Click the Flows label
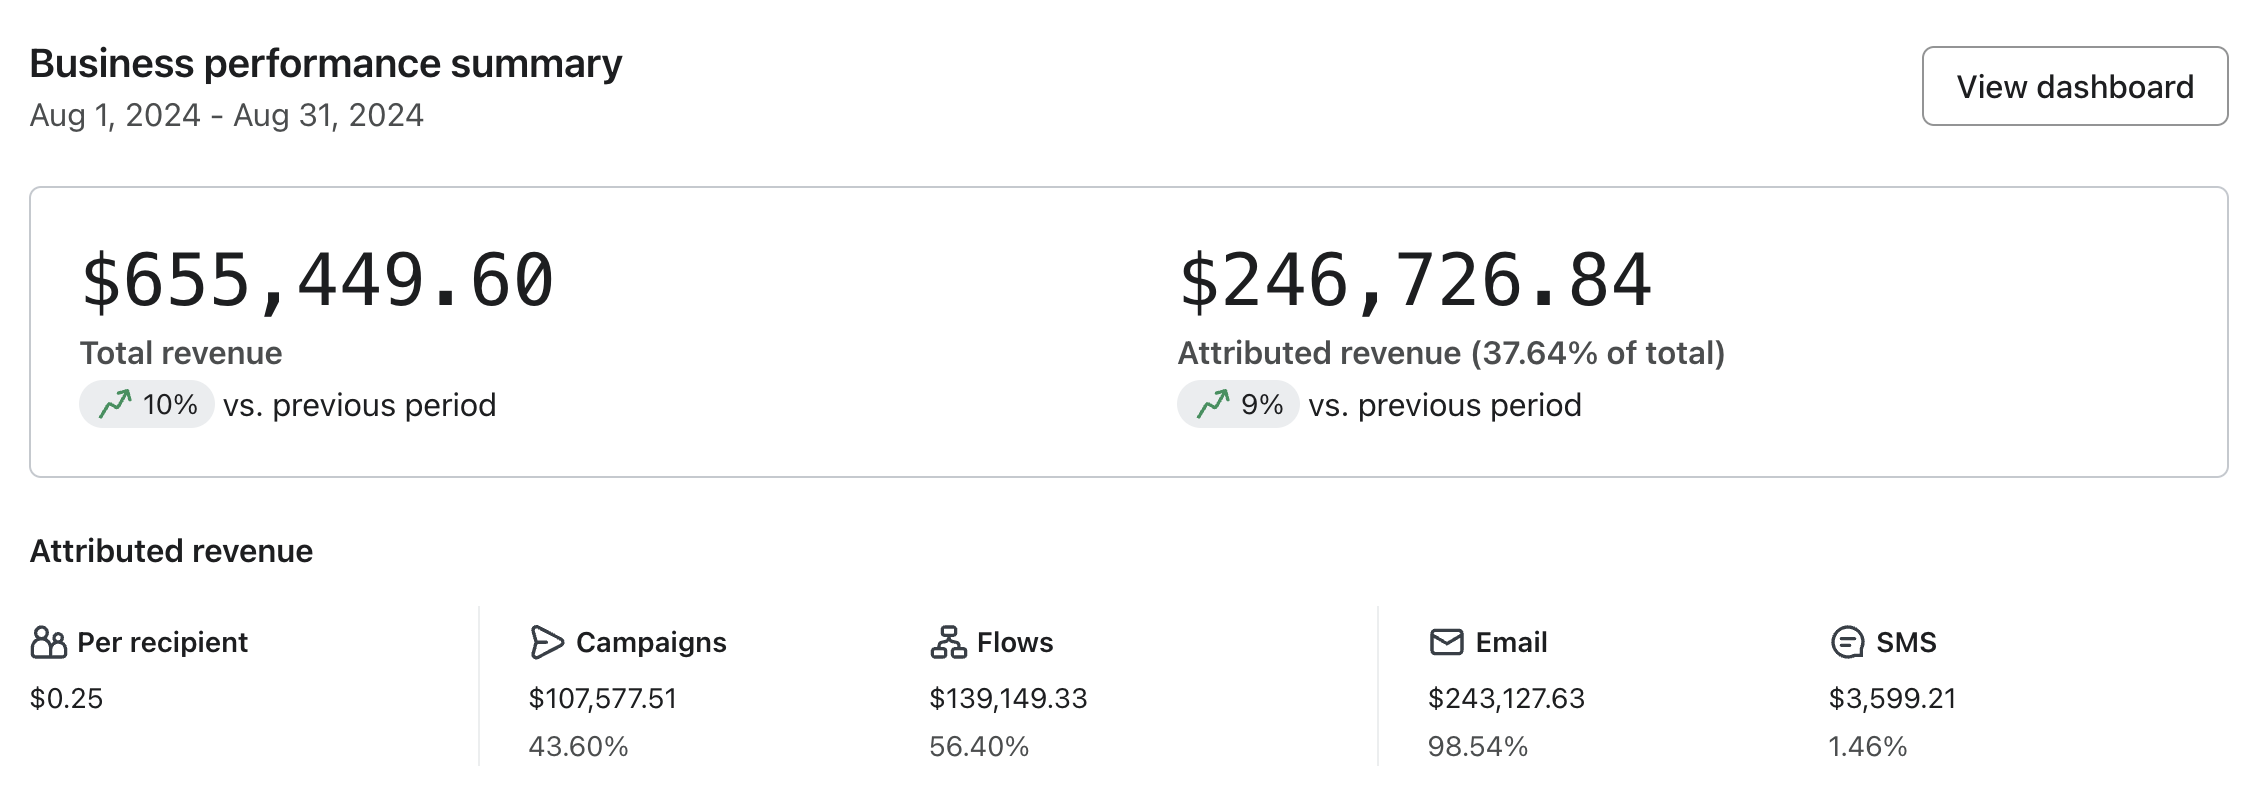This screenshot has height=794, width=2258. (x=1015, y=642)
